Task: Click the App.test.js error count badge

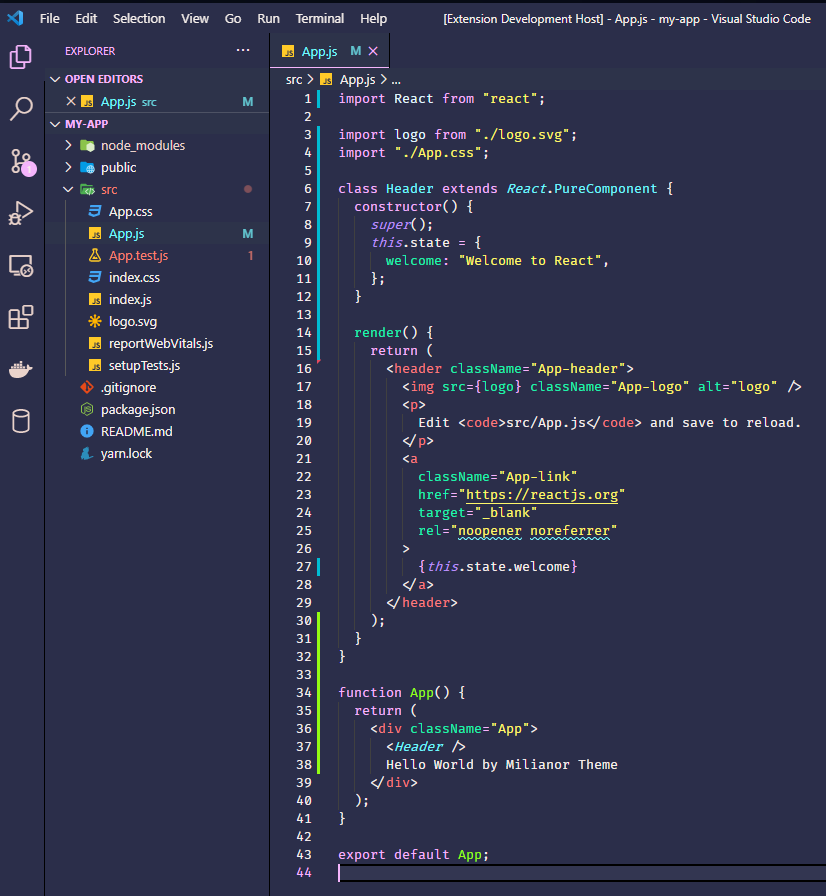Action: coord(250,255)
